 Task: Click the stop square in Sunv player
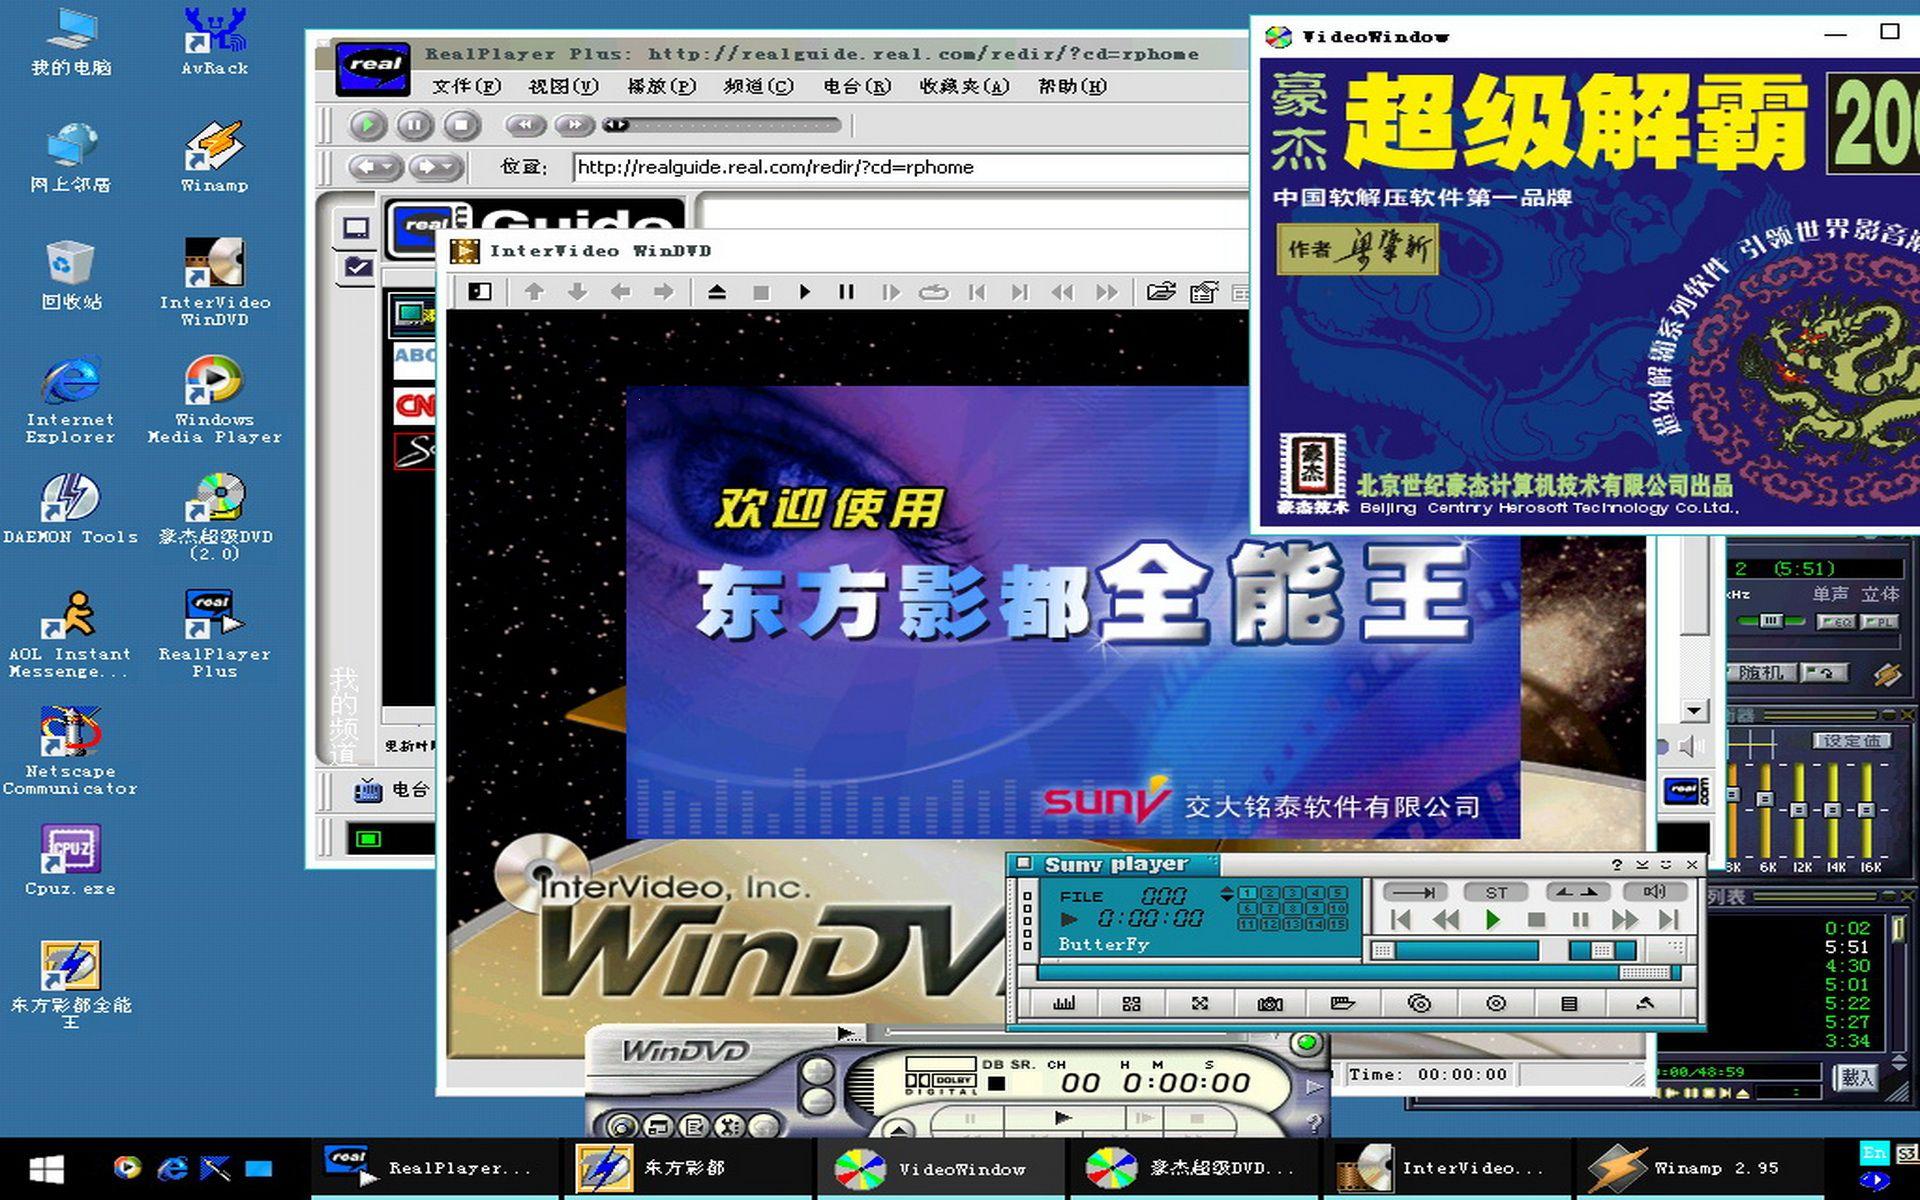1537,920
